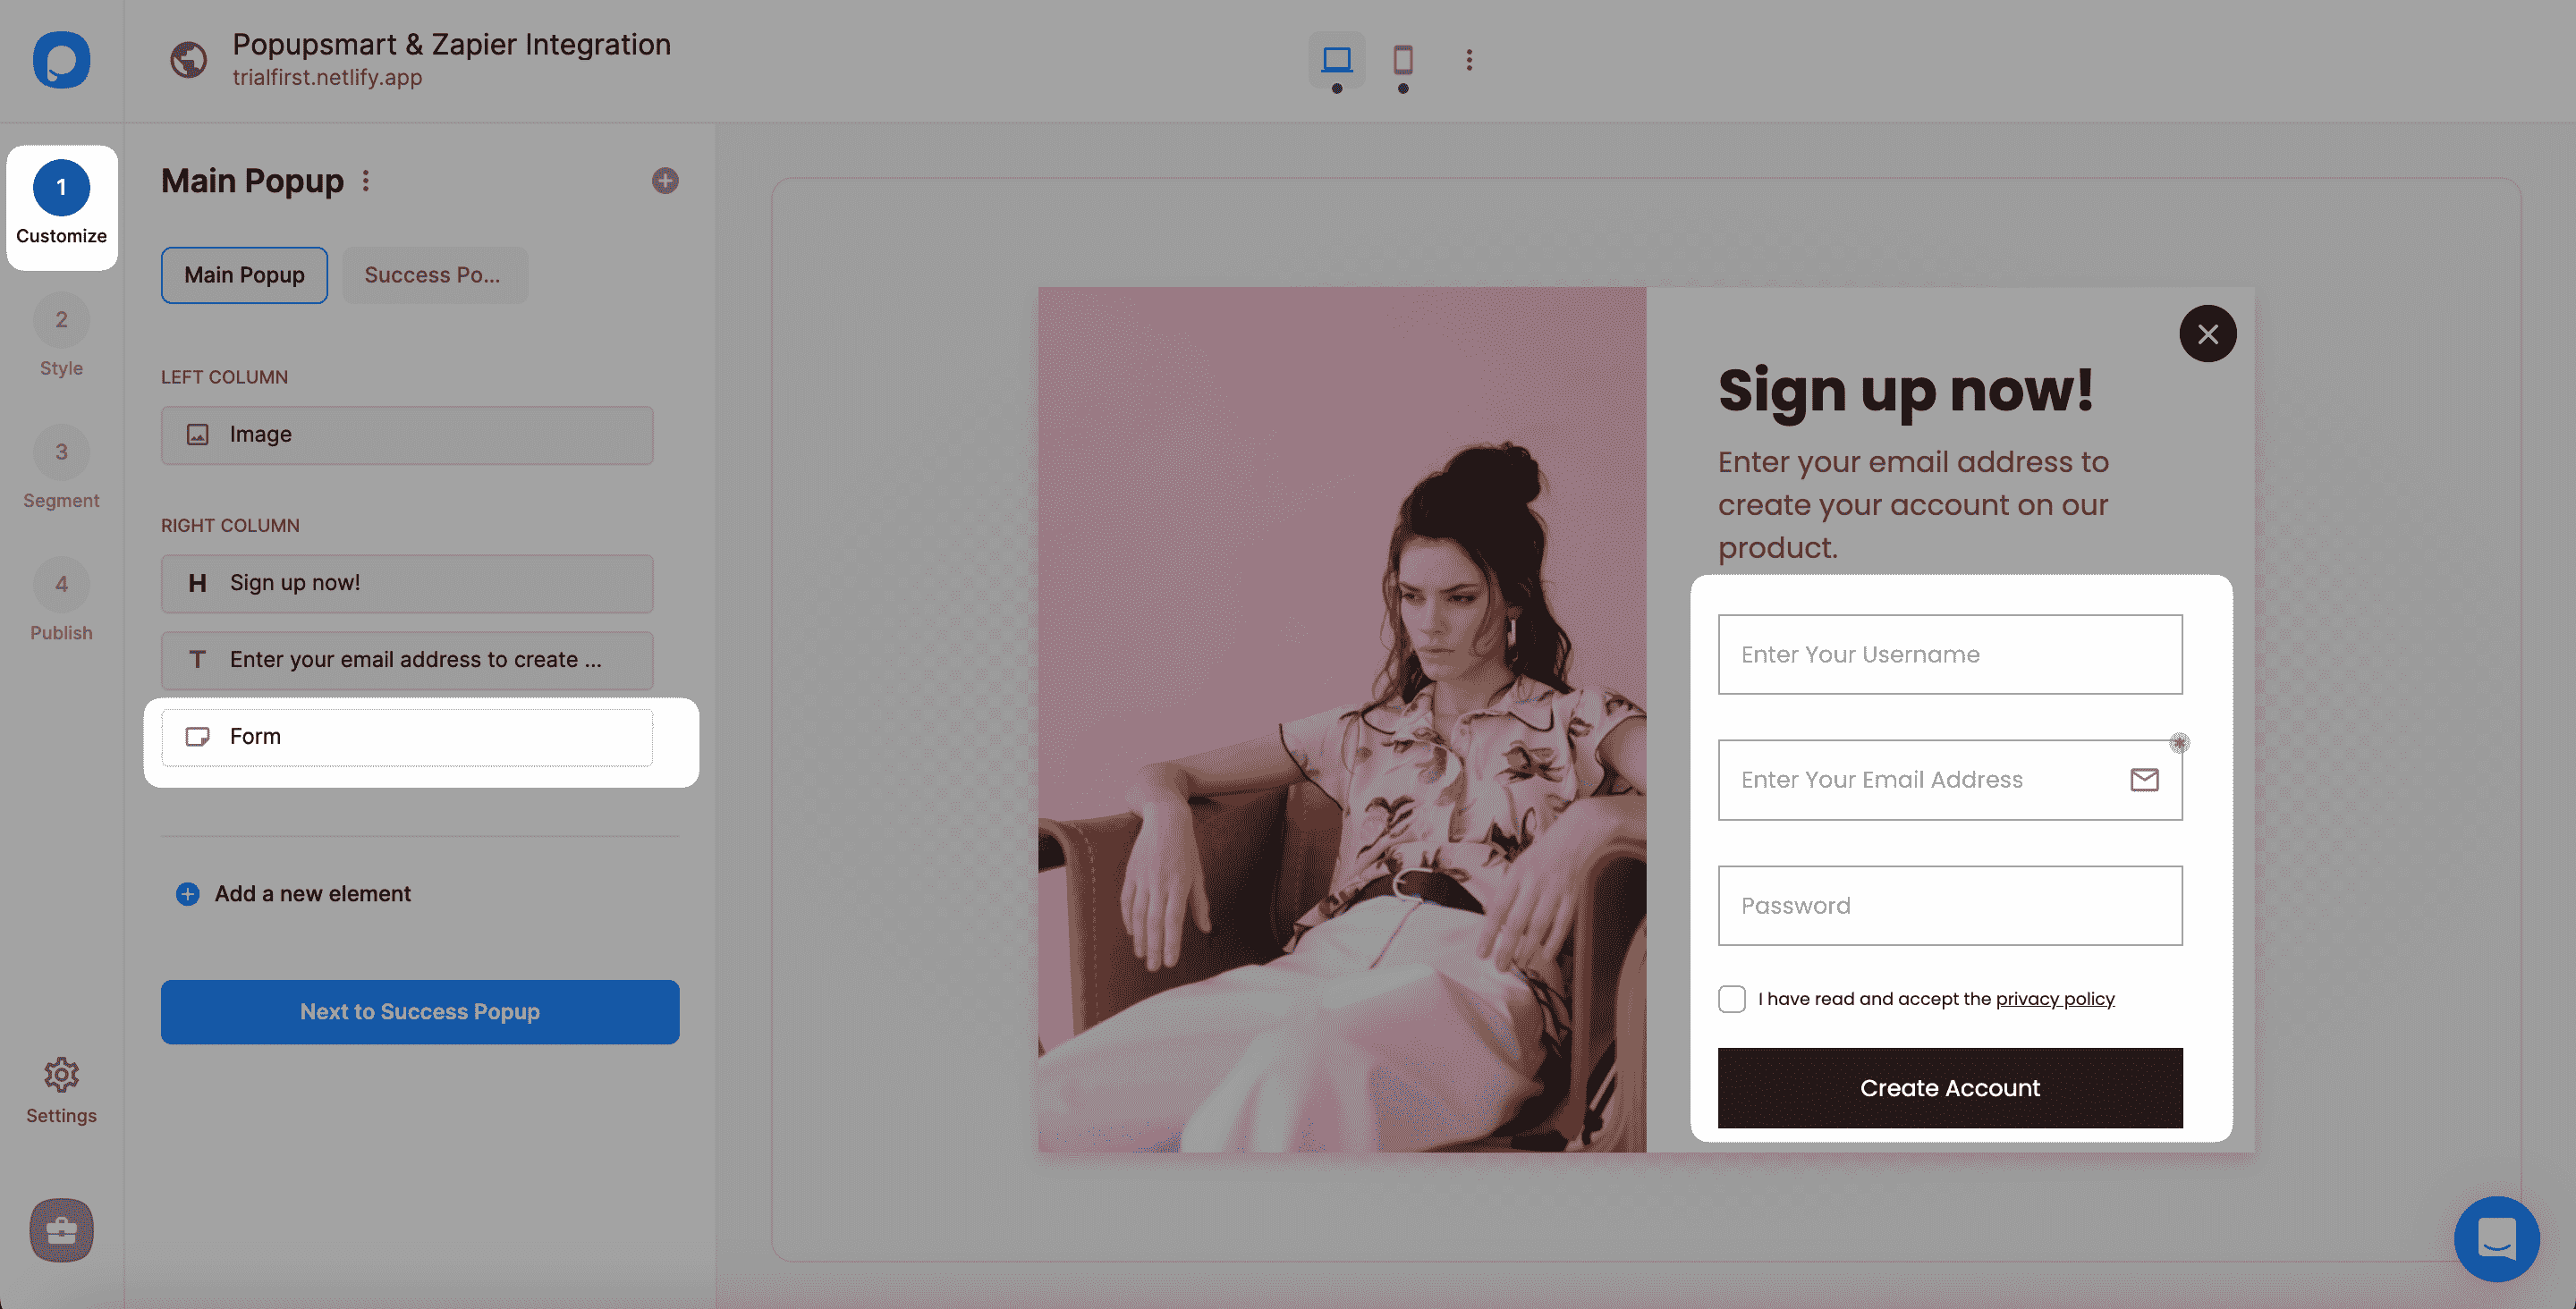Click the chat support icon bottom right
2576x1309 pixels.
pos(2497,1236)
